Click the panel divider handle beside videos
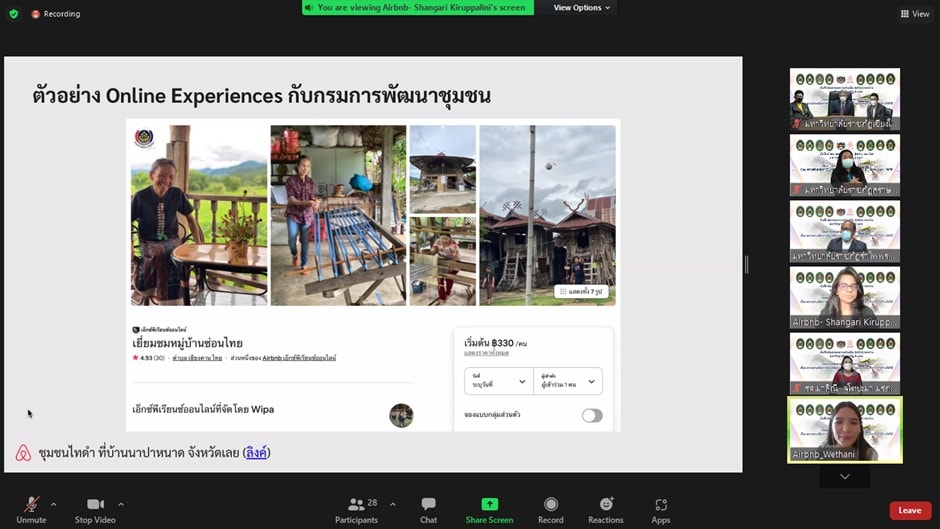This screenshot has height=529, width=940. point(746,264)
